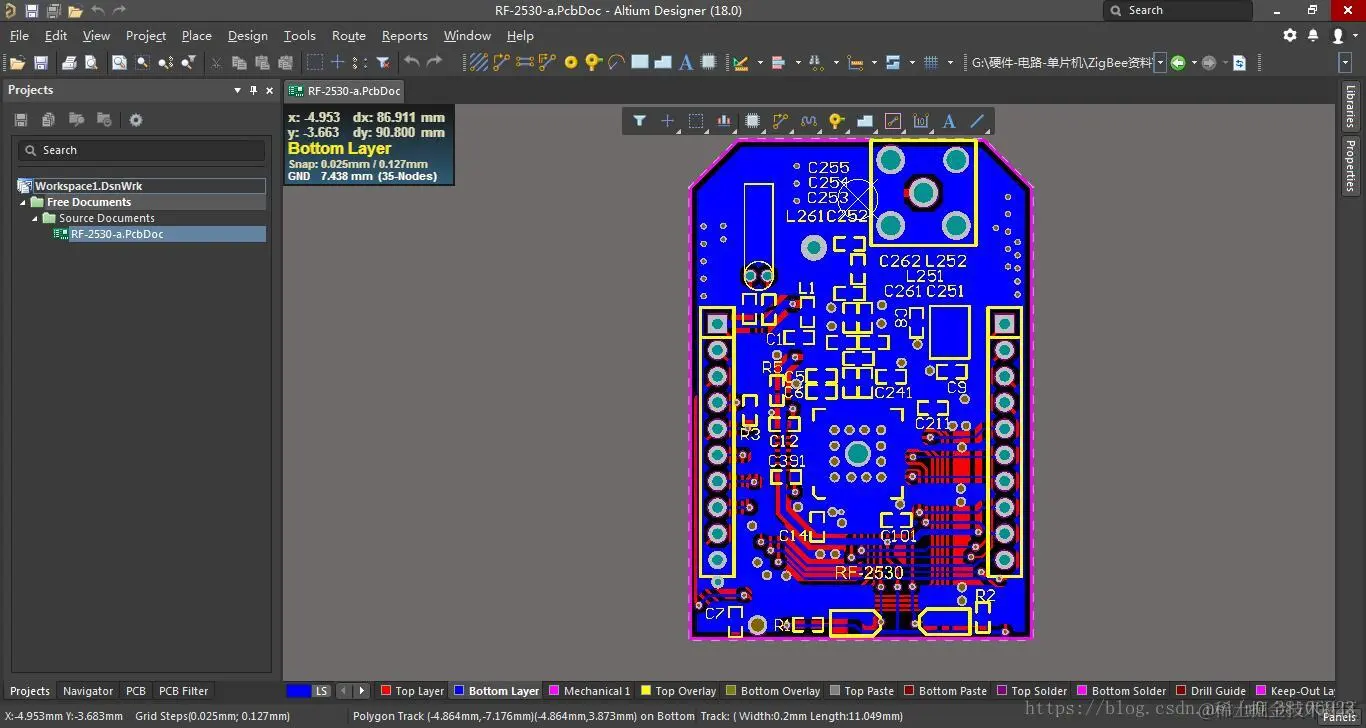1366x728 pixels.
Task: Toggle LS layer set button
Action: pyautogui.click(x=321, y=690)
